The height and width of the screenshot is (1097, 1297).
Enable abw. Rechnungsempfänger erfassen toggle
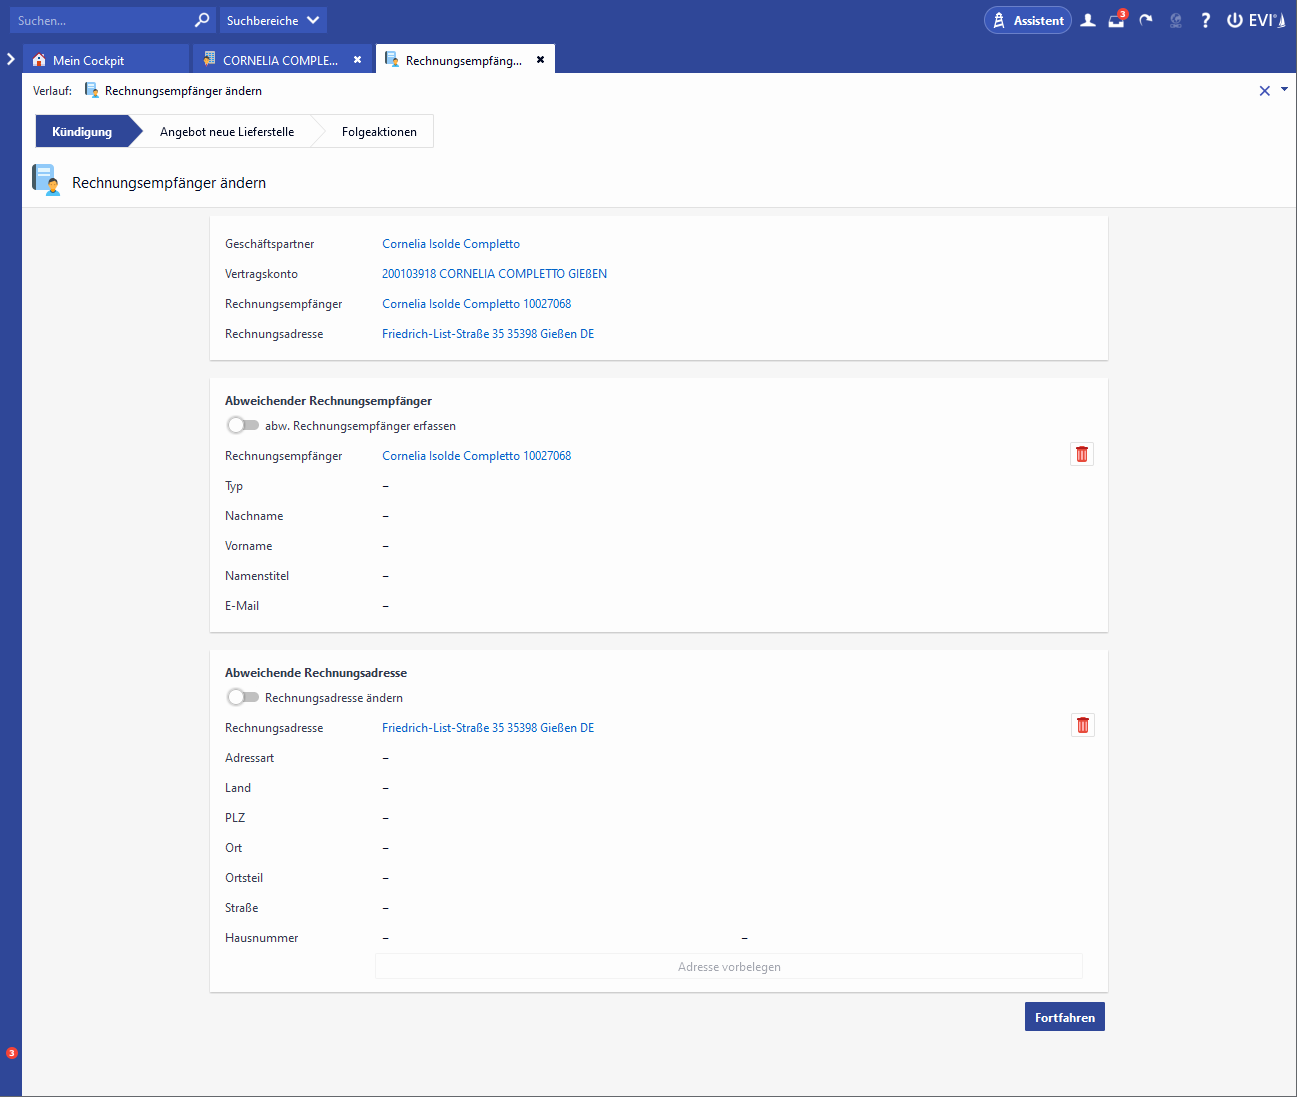[x=243, y=425]
